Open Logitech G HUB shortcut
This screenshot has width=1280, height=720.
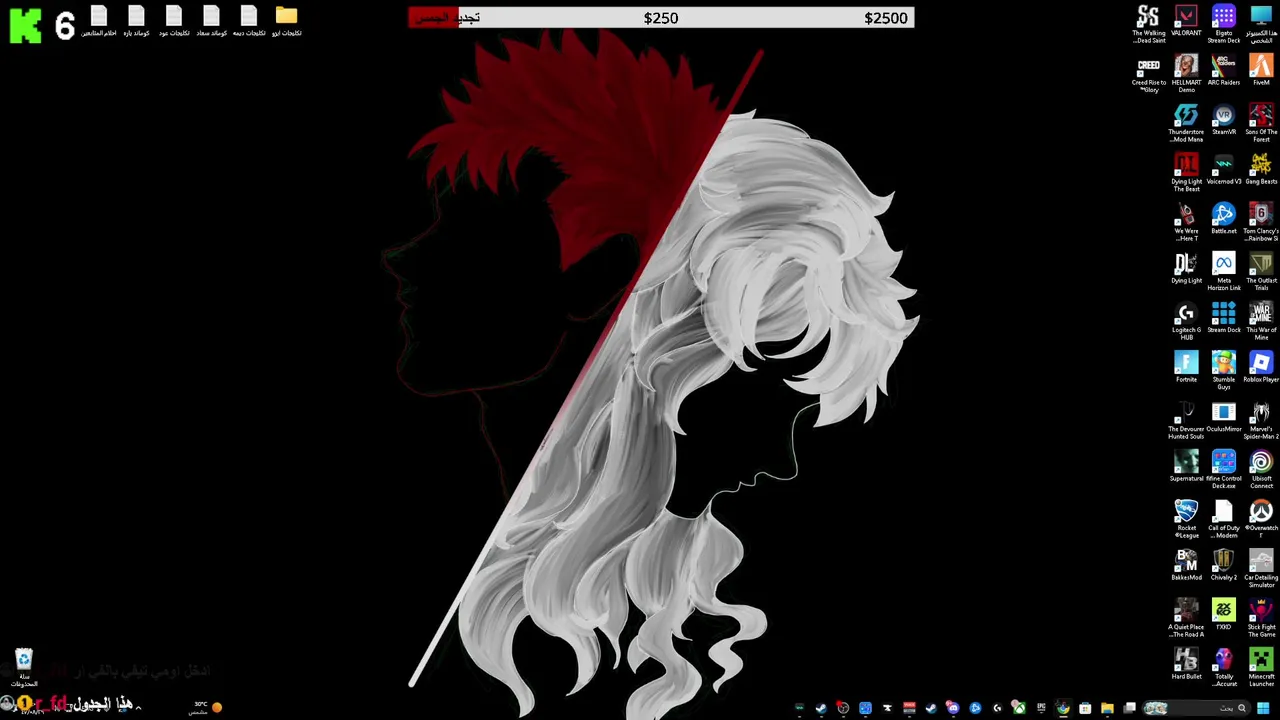tap(1186, 320)
